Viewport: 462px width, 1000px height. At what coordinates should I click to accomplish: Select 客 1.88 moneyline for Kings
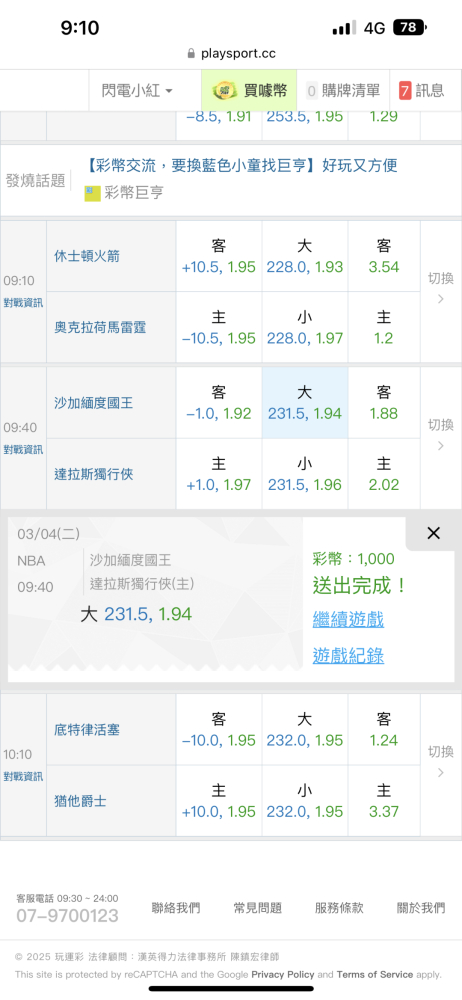384,403
